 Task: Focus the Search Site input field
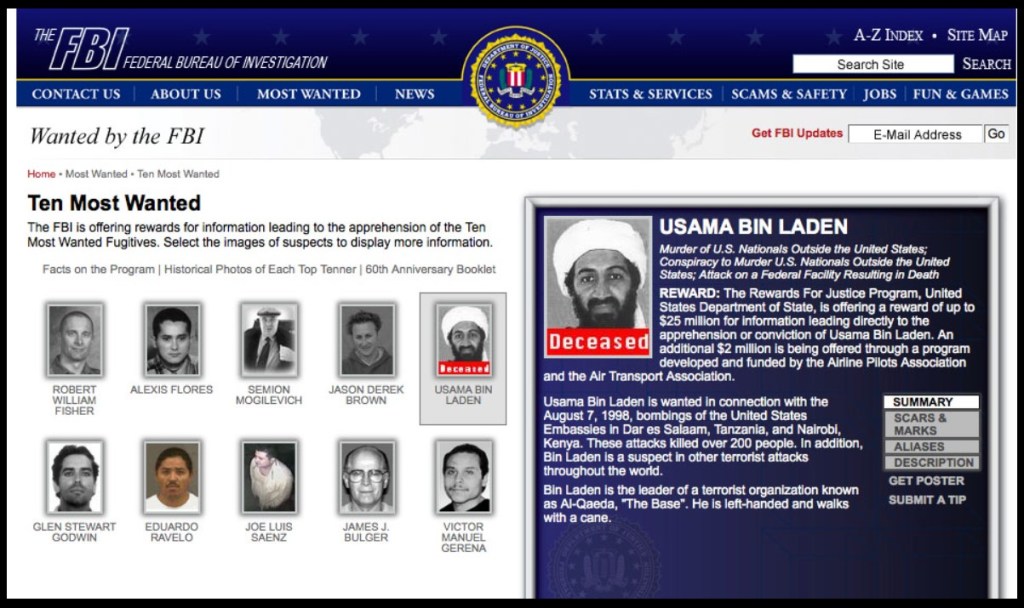[872, 64]
